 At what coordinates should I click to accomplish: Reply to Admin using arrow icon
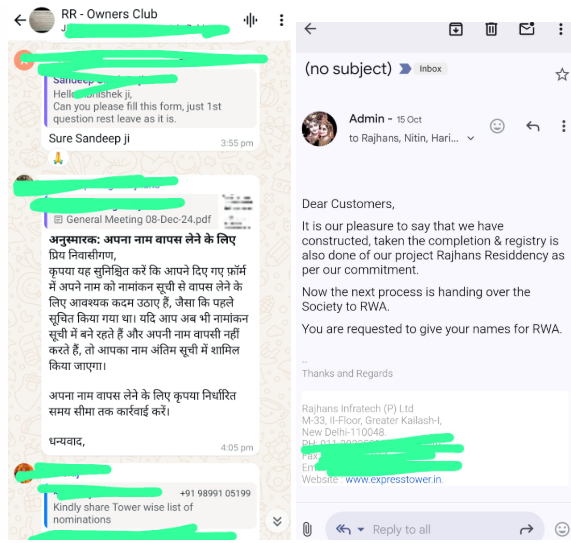click(x=533, y=126)
